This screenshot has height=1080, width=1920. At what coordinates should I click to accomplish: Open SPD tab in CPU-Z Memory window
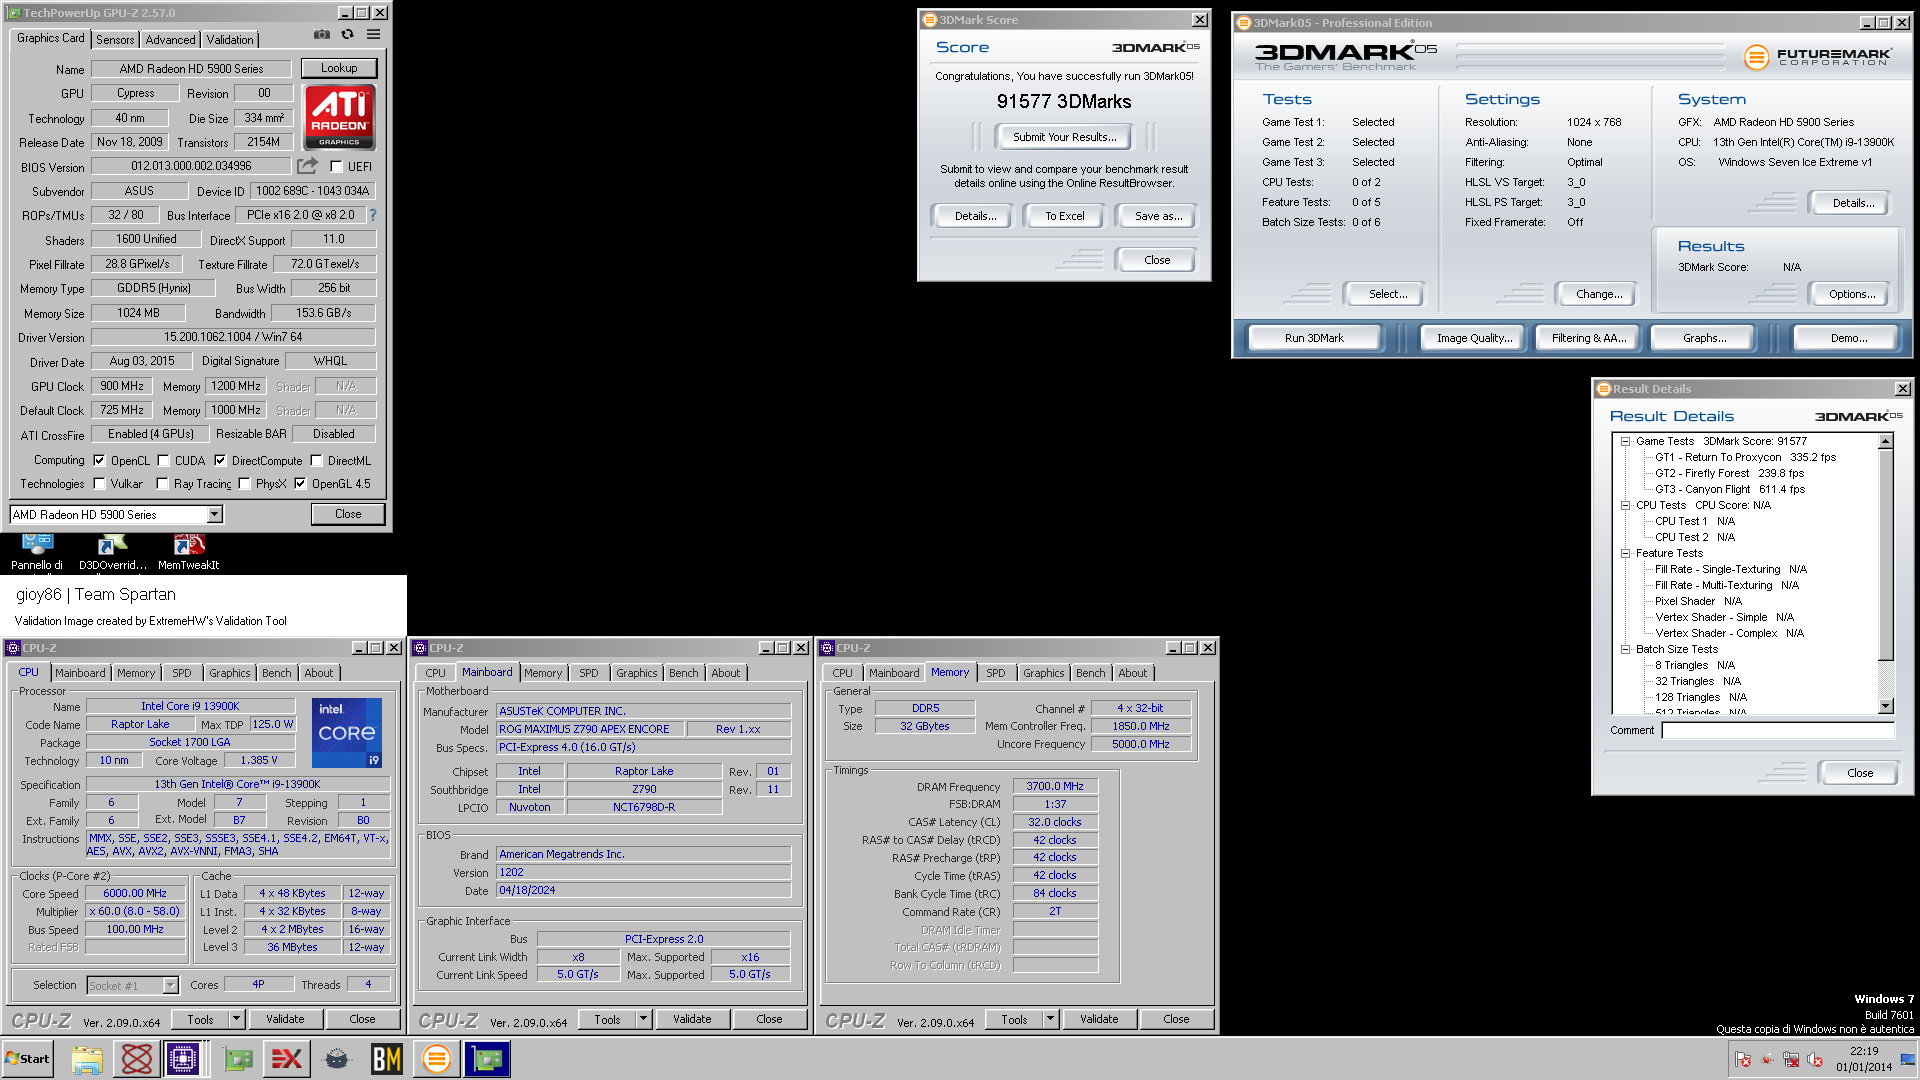996,673
